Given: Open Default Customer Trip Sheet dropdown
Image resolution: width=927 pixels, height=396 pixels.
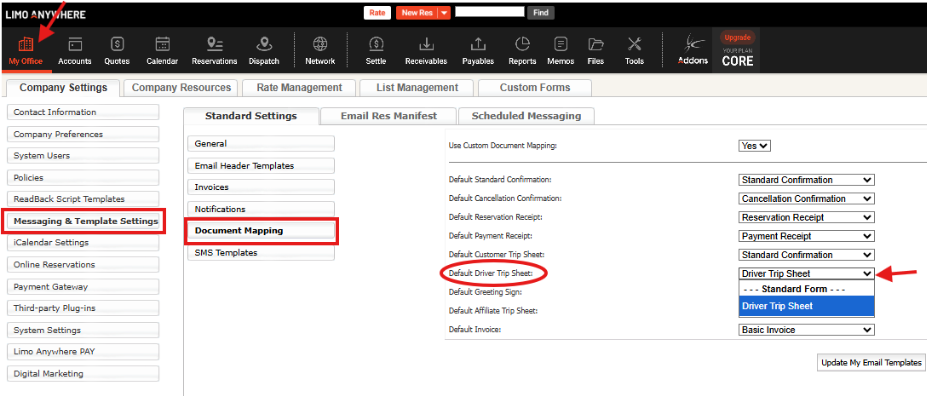Looking at the screenshot, I should [x=806, y=255].
